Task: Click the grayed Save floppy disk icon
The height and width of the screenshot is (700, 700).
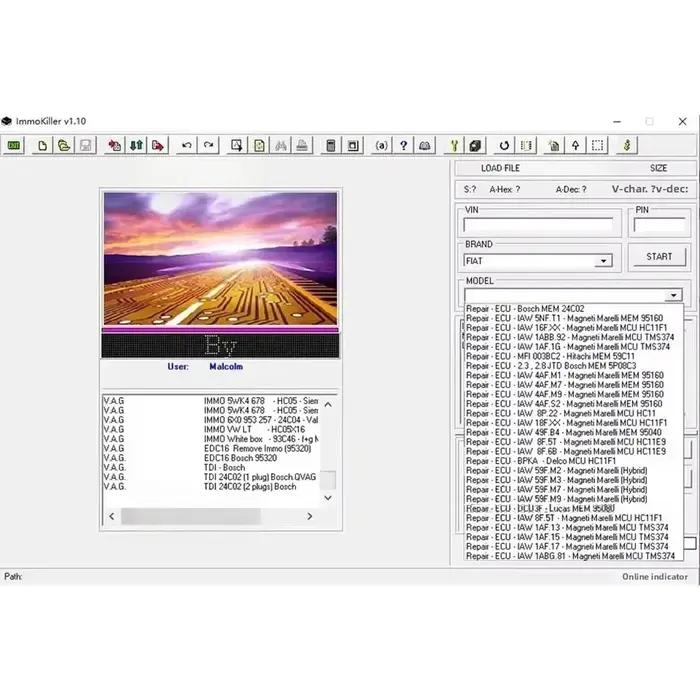Action: [85, 146]
